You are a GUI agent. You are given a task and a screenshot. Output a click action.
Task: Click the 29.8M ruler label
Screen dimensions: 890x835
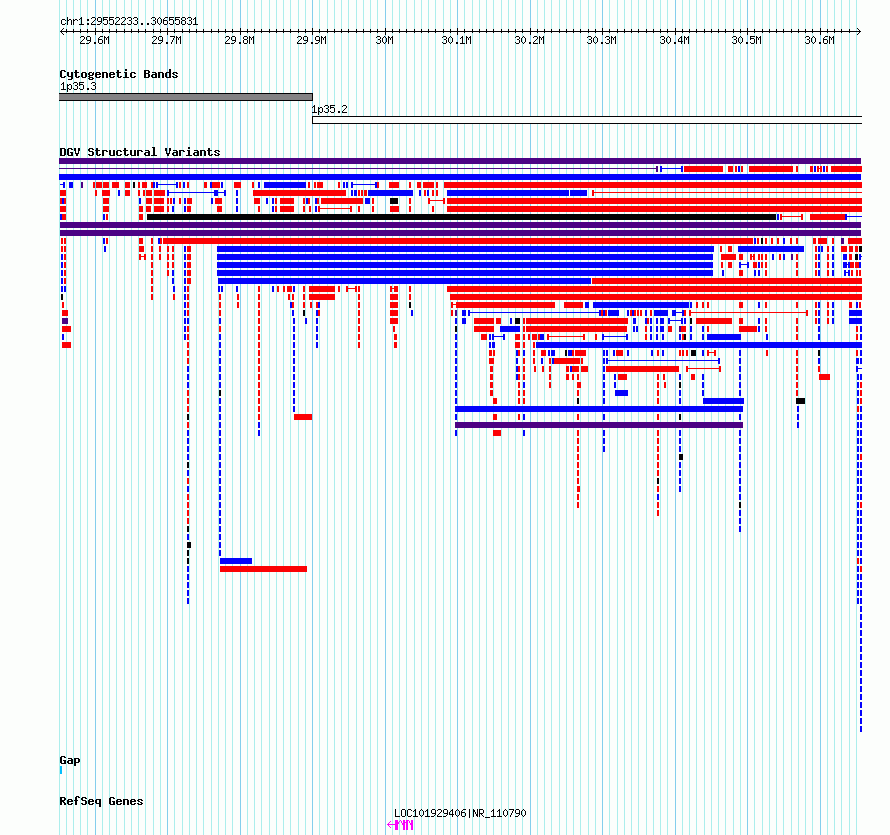click(240, 40)
